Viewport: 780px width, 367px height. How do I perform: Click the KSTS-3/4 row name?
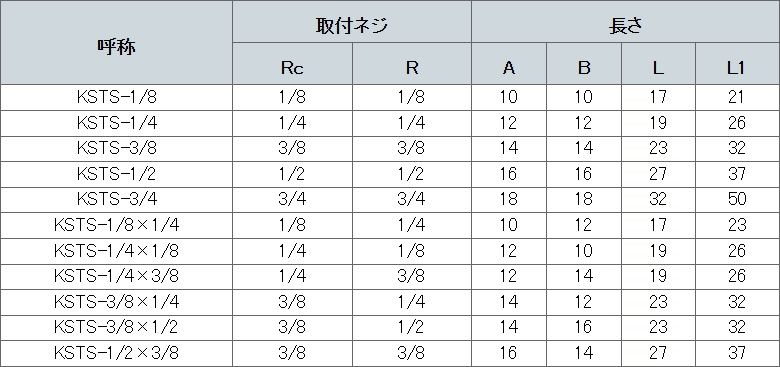tap(116, 199)
